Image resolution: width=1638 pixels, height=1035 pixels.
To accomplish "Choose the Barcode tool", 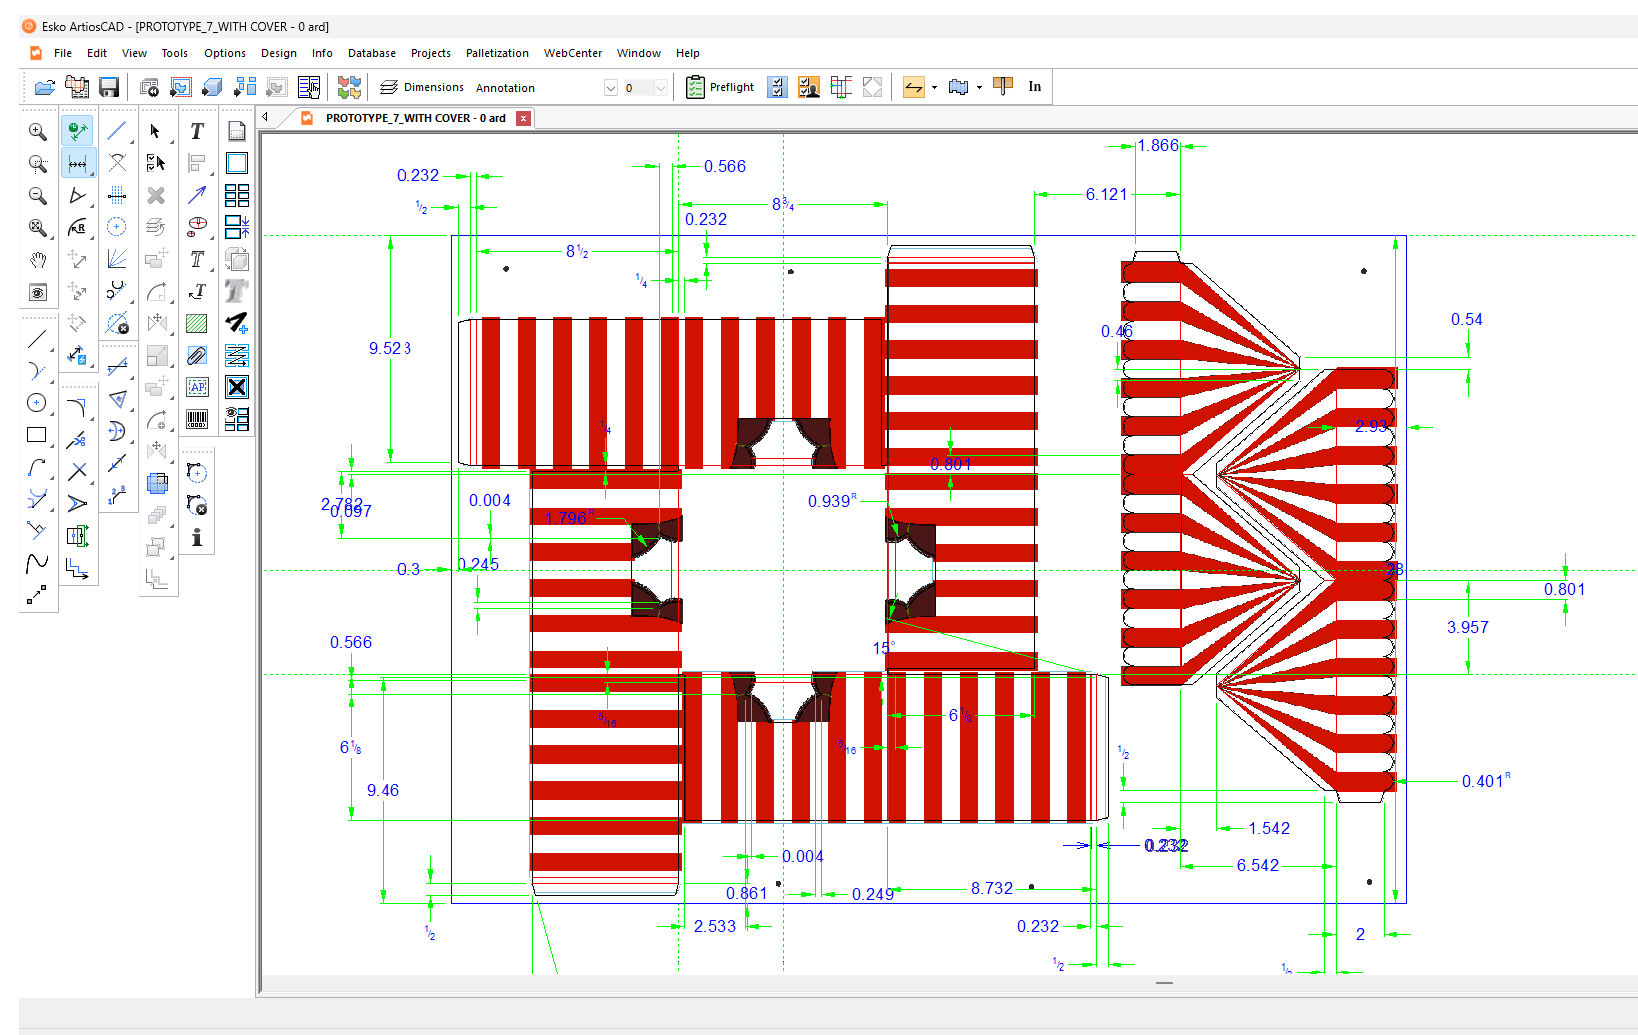I will pyautogui.click(x=197, y=419).
